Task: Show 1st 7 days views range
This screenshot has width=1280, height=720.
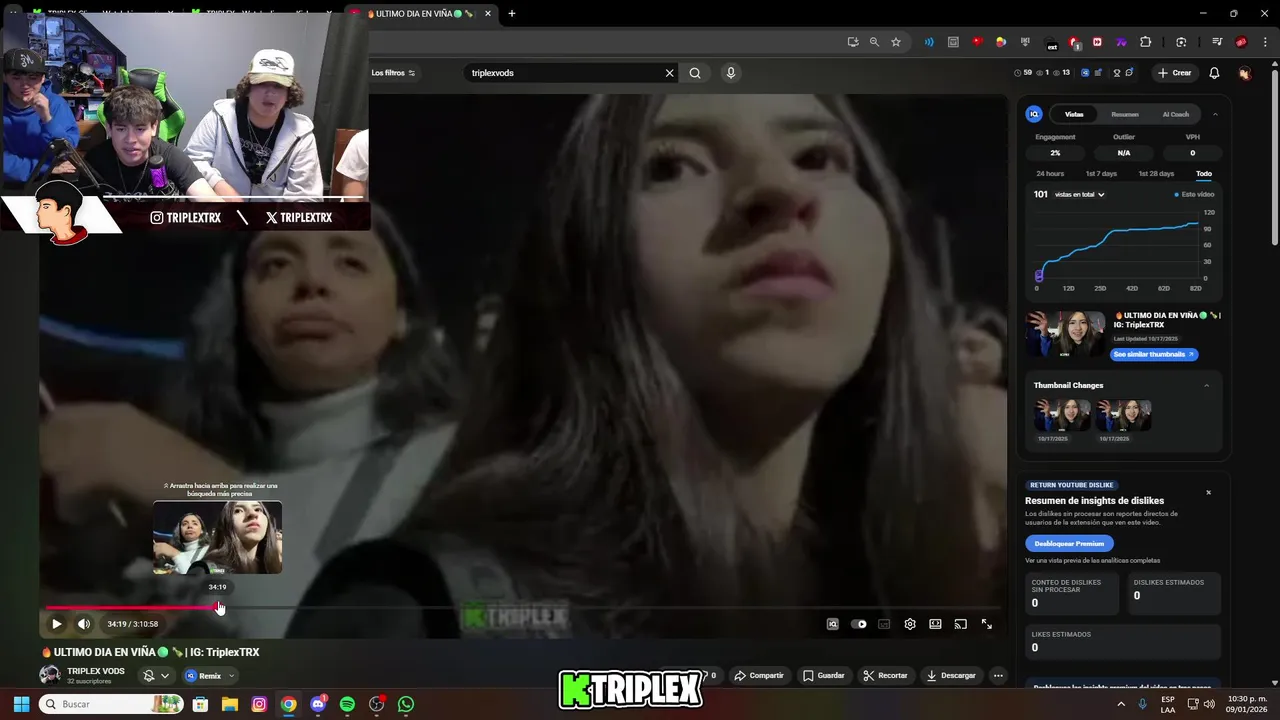Action: click(x=1101, y=174)
